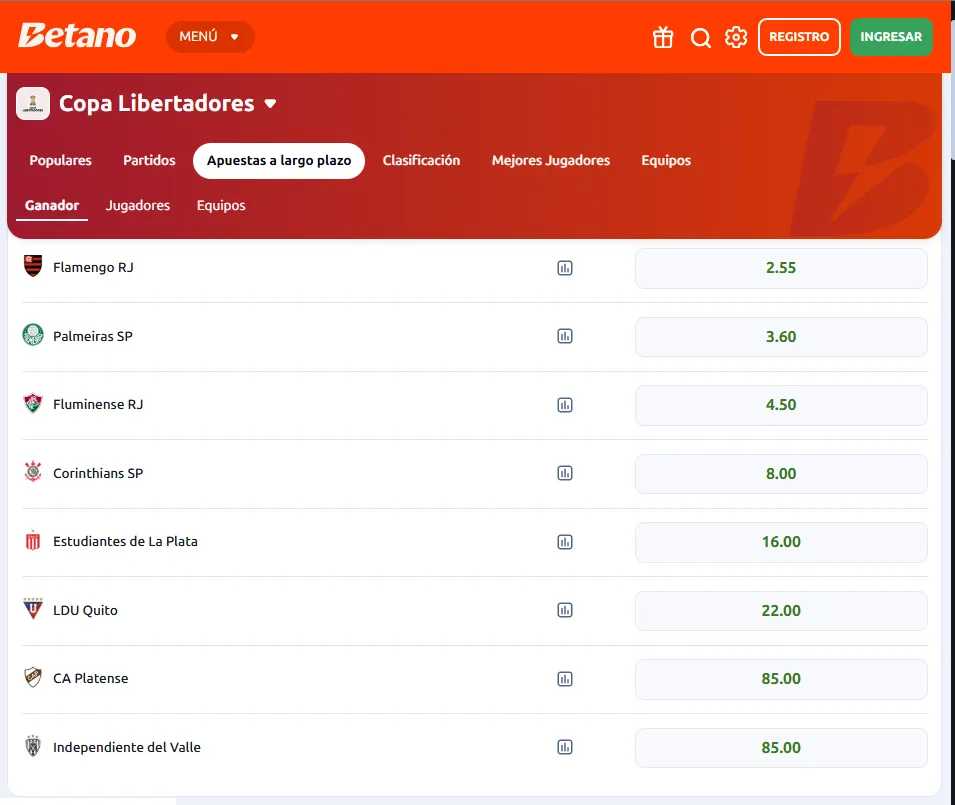Bet on Independiente del Valle at 85.00
Image resolution: width=955 pixels, height=805 pixels.
[781, 748]
